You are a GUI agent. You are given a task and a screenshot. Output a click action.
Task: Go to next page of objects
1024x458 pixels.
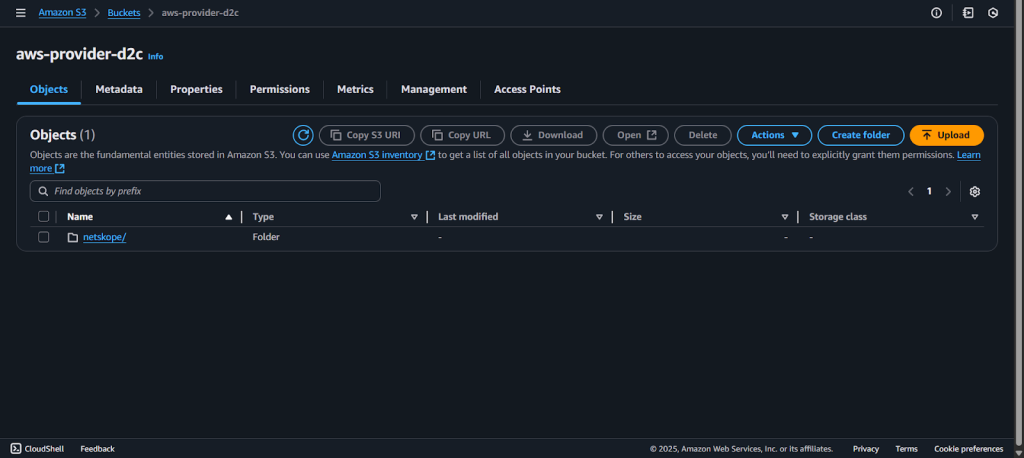[948, 191]
